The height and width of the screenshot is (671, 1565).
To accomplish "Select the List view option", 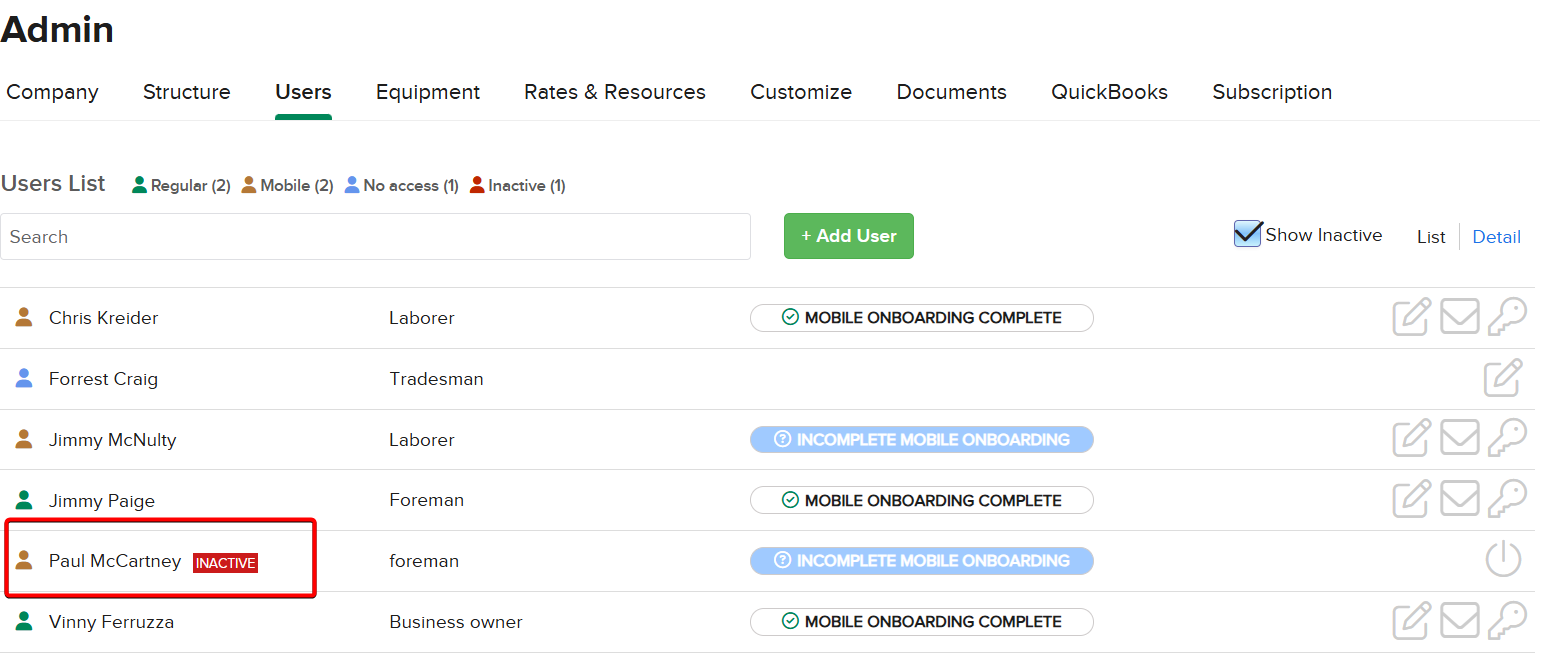I will [1431, 237].
